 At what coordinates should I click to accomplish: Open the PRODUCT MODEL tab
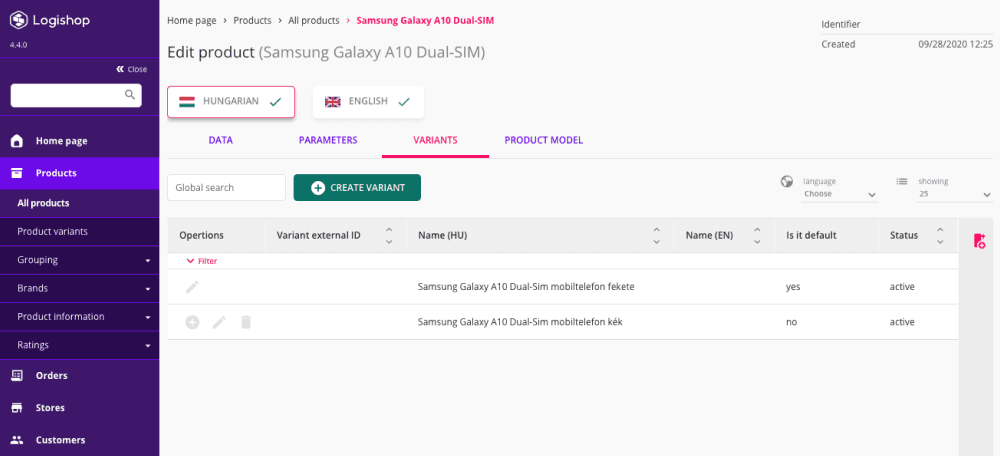click(543, 140)
